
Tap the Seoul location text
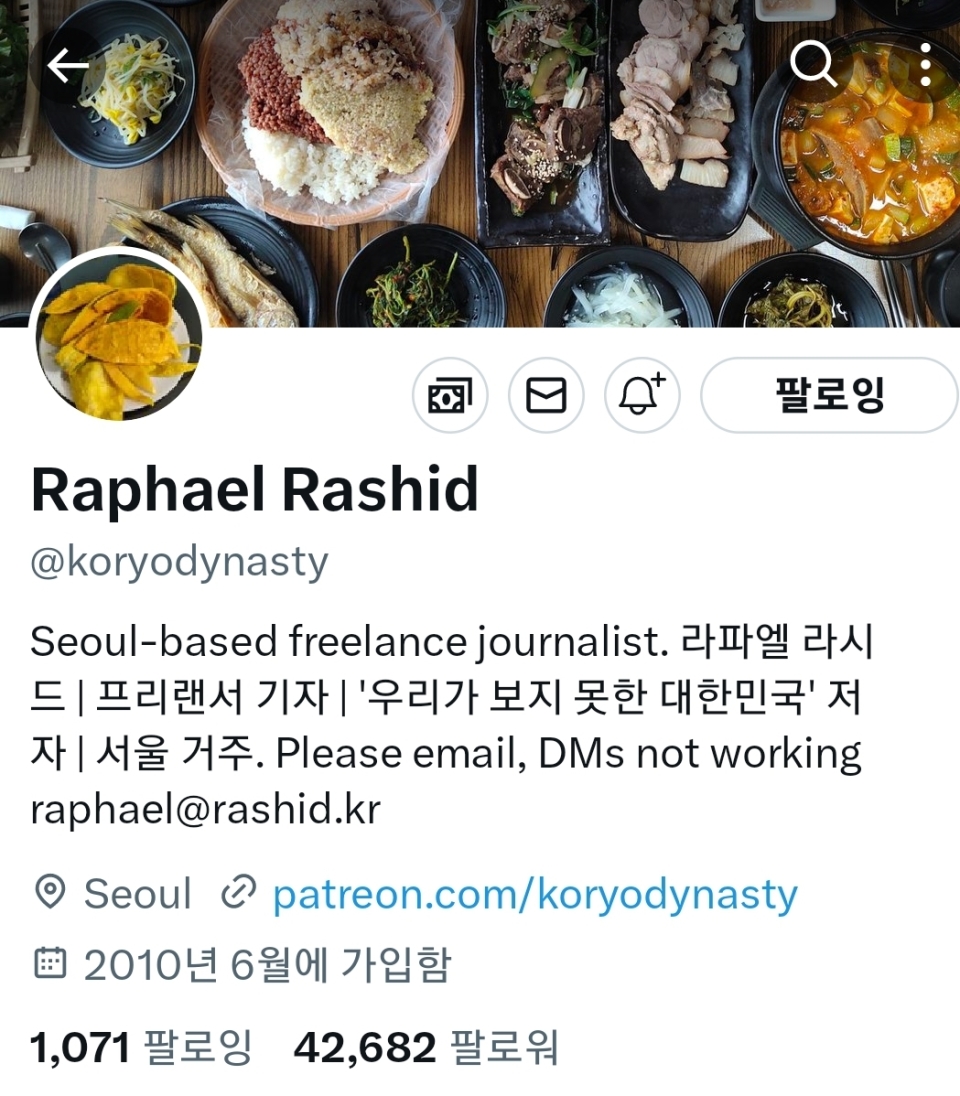137,894
